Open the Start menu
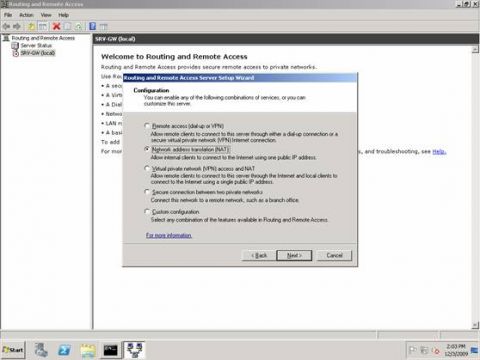 pyautogui.click(x=13, y=350)
